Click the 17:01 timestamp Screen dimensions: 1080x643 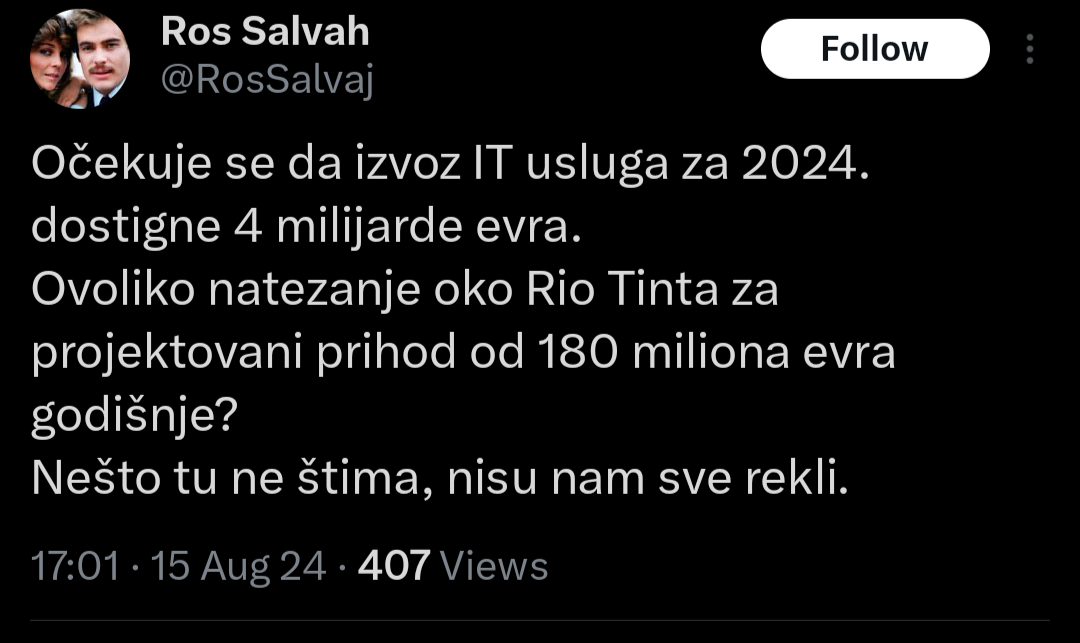pos(77,566)
